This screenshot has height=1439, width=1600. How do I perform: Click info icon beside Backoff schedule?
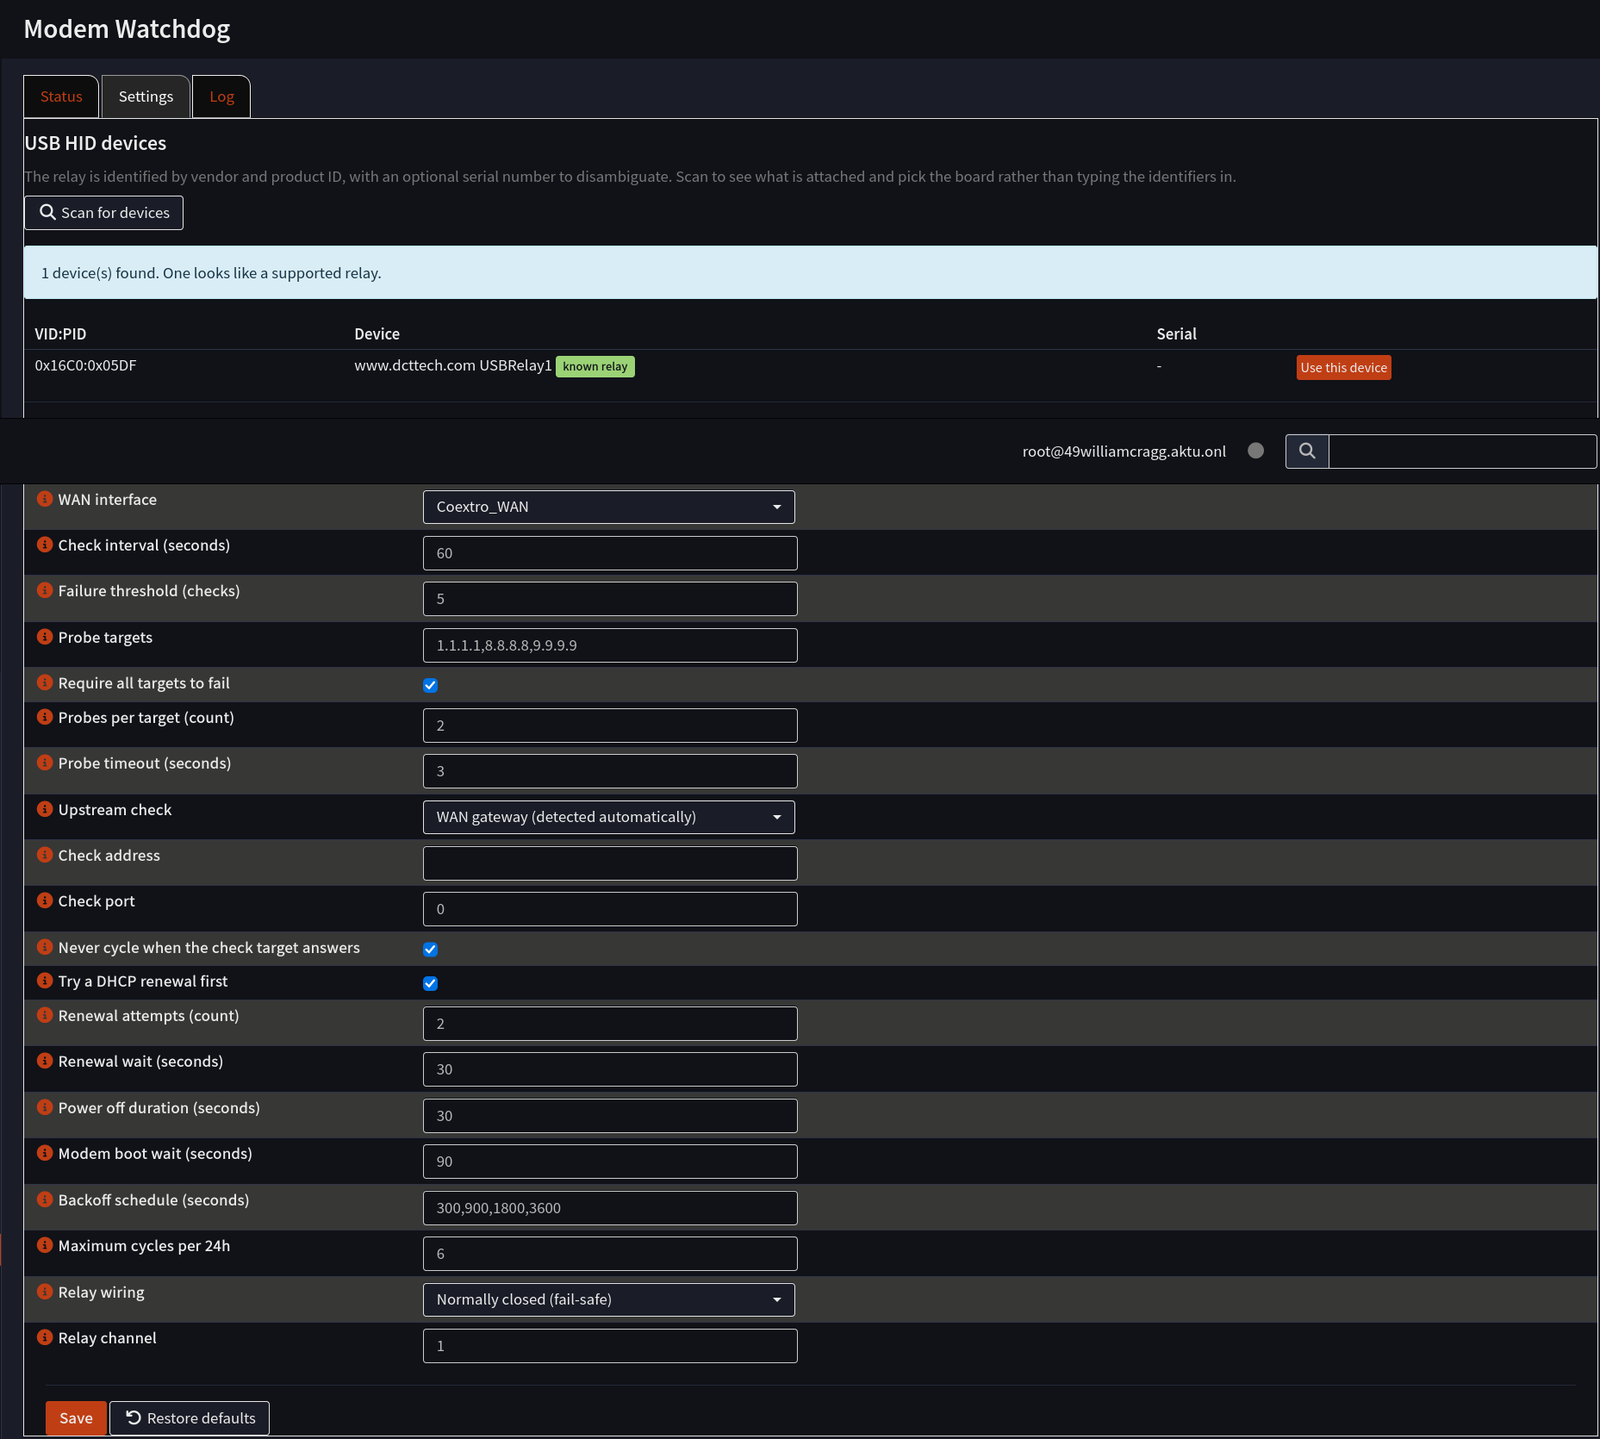click(45, 1198)
